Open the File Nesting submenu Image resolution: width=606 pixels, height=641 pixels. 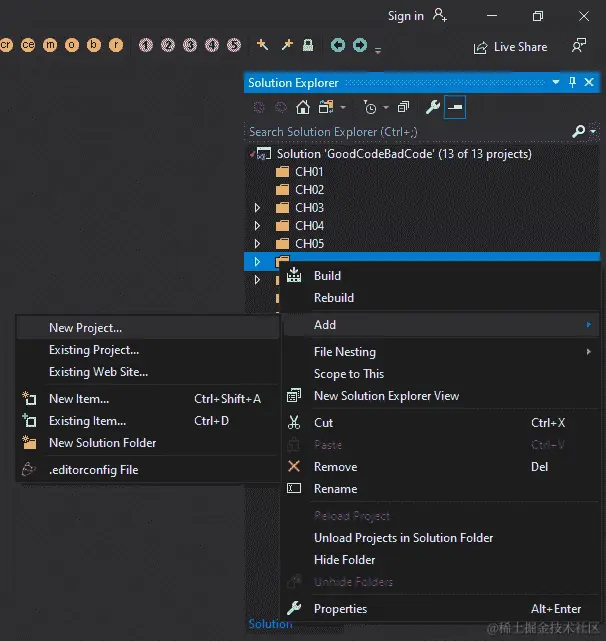pyautogui.click(x=441, y=352)
